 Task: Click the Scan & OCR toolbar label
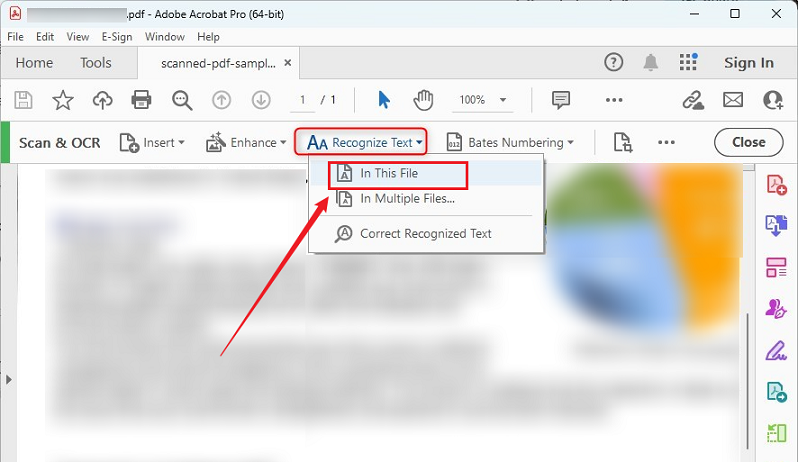[60, 143]
